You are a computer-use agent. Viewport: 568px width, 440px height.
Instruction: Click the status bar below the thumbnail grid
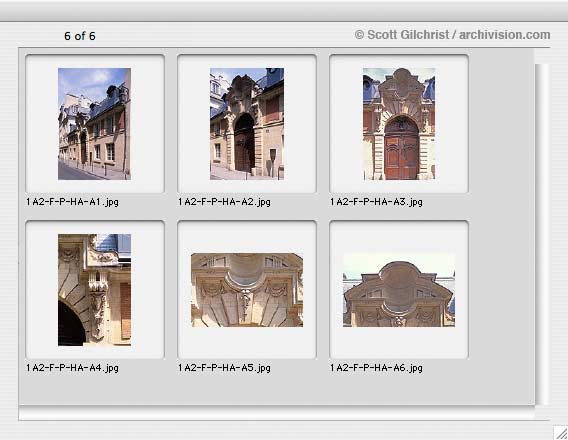click(277, 413)
